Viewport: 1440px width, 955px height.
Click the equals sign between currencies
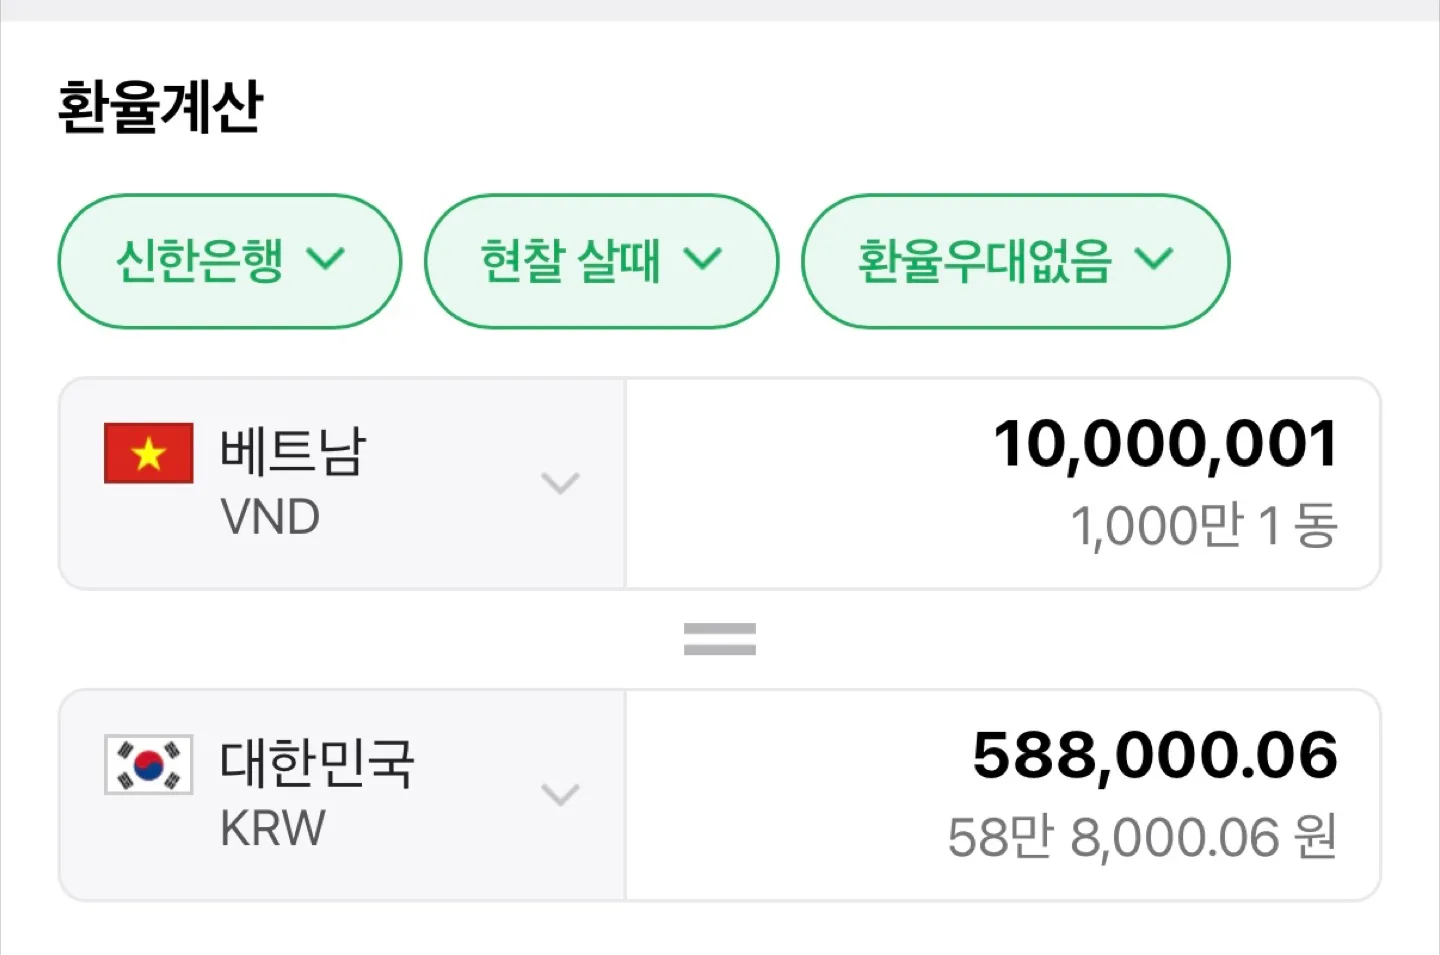[x=720, y=639]
